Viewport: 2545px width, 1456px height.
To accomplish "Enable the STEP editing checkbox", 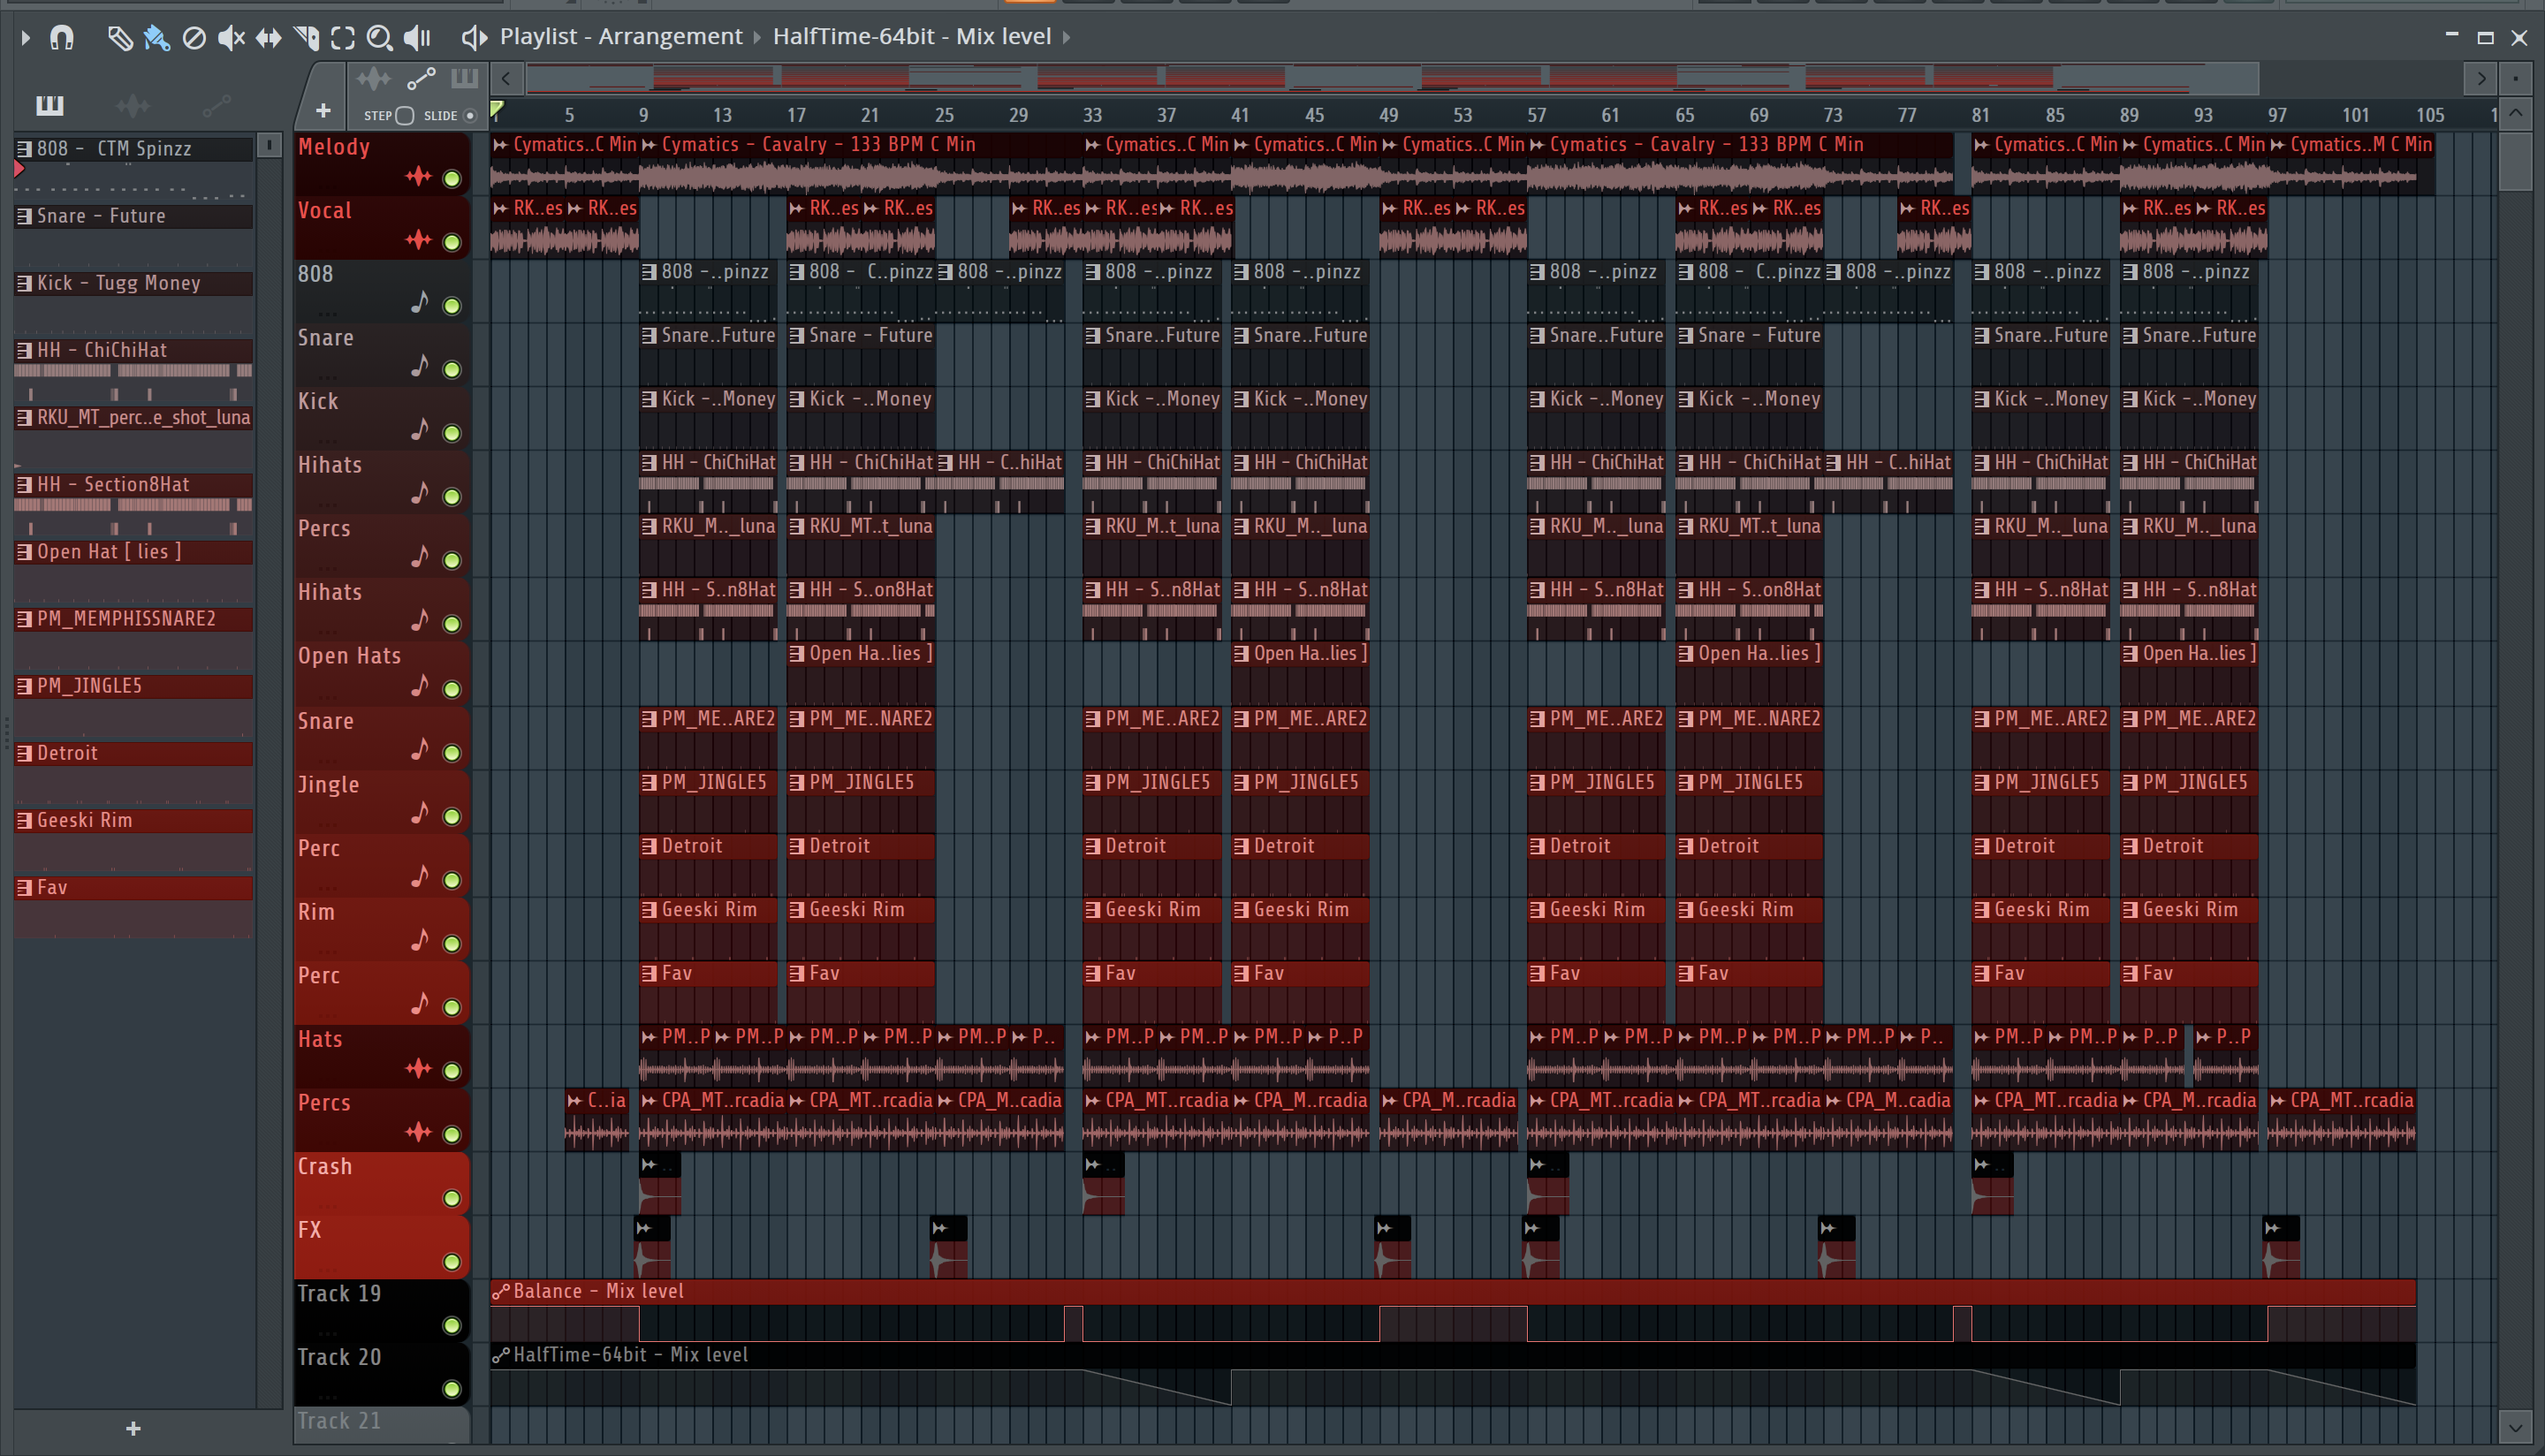I will pyautogui.click(x=404, y=115).
